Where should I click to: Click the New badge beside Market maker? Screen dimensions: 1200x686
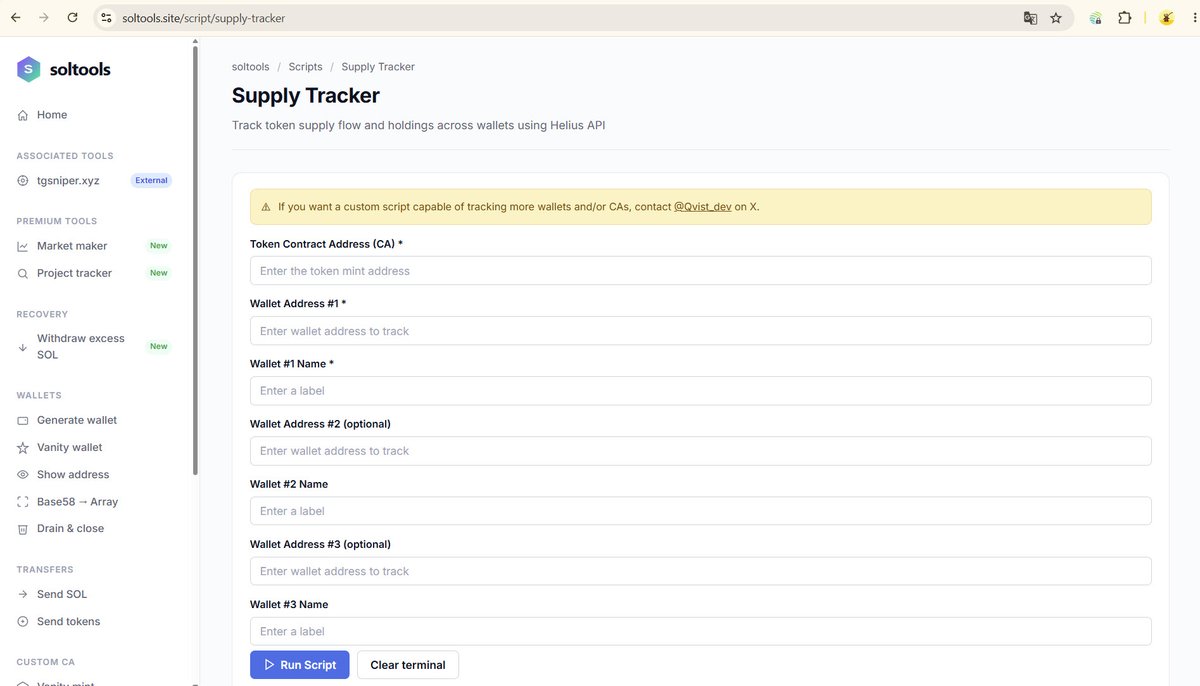point(158,246)
